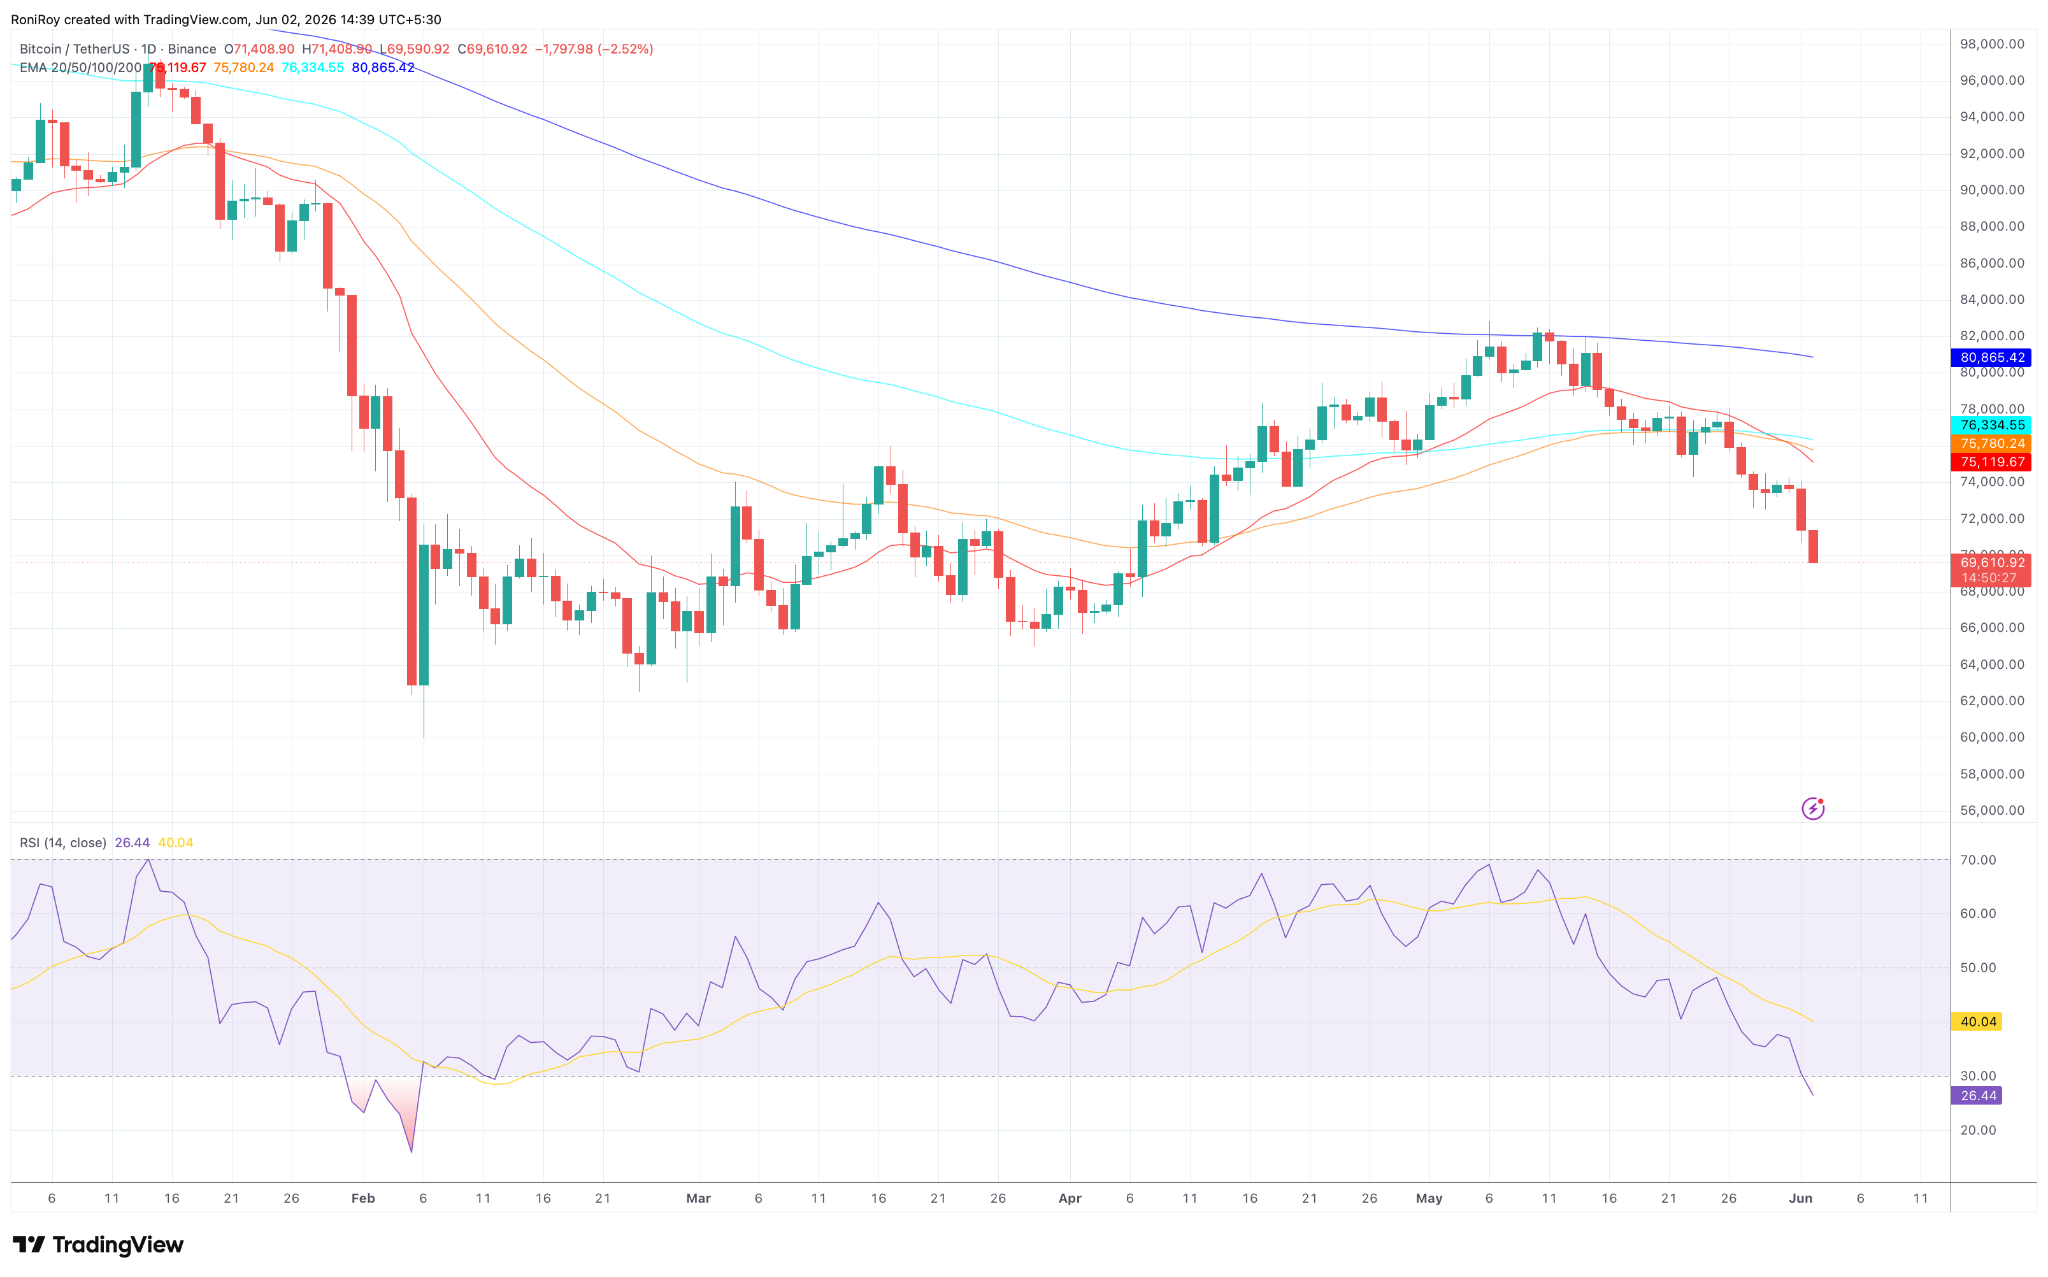Viewport: 2048px width, 1277px height.
Task: Click the 92,000.00 price axis label
Action: click(1992, 154)
